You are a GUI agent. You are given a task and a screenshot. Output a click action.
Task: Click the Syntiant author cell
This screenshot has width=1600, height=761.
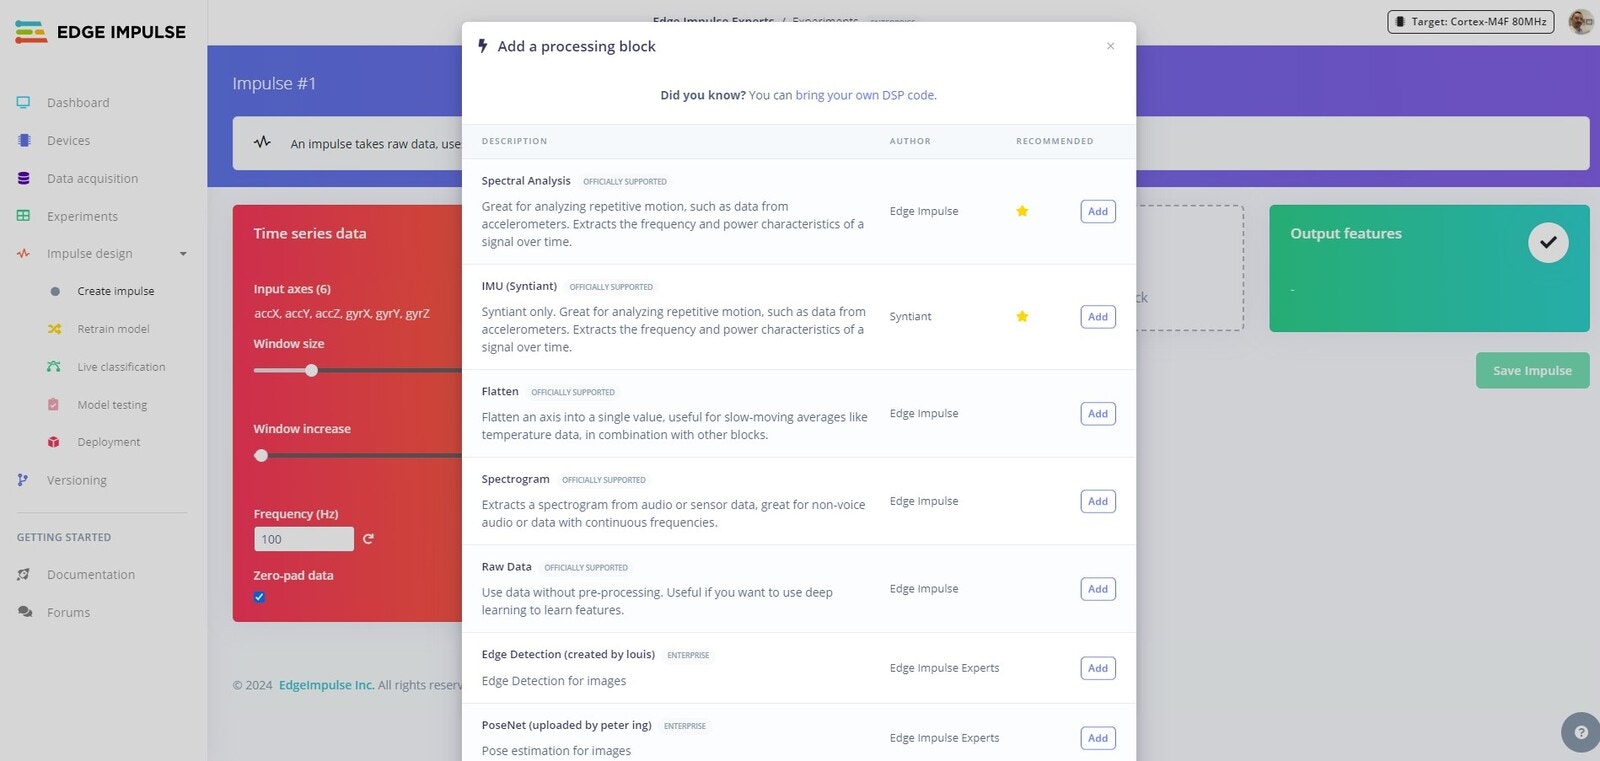(x=910, y=316)
